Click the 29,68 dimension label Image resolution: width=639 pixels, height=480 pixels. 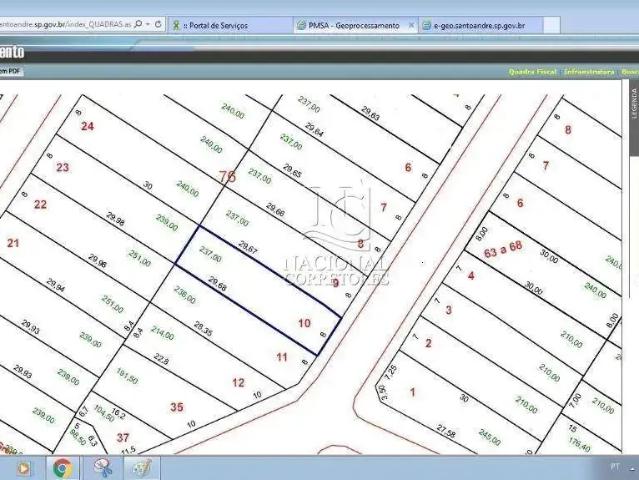tap(217, 284)
